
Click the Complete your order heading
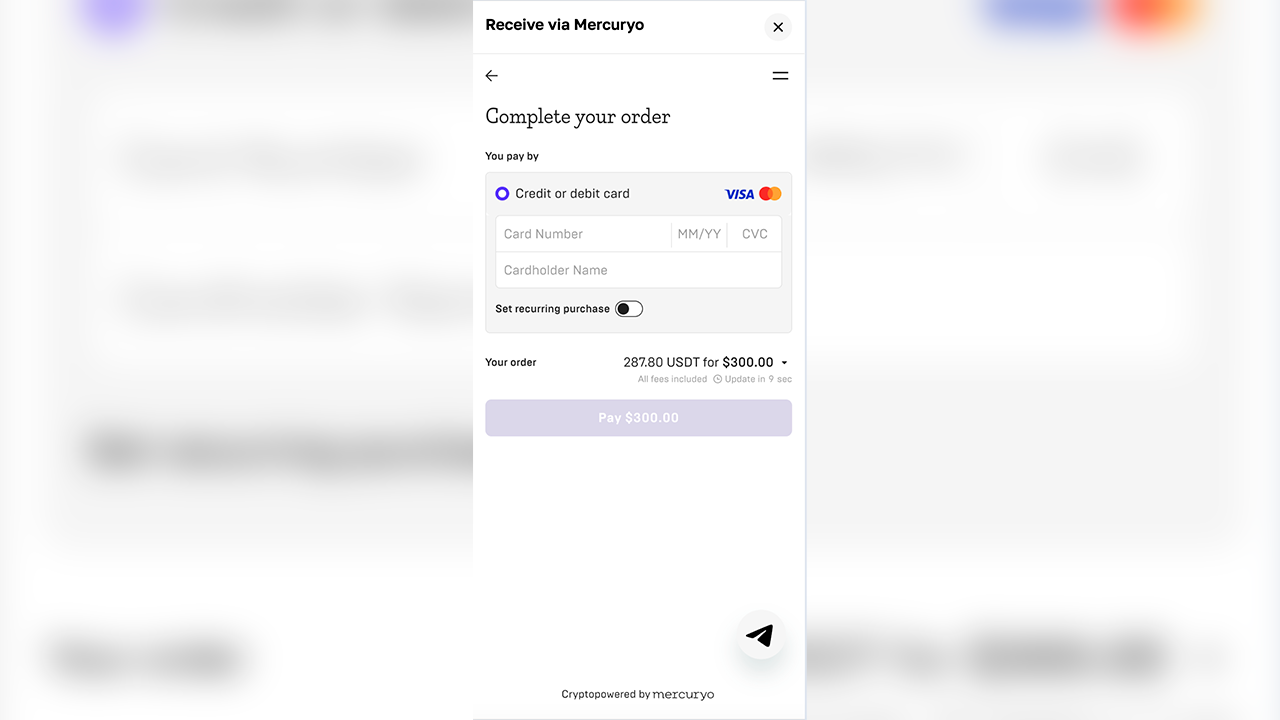click(577, 117)
